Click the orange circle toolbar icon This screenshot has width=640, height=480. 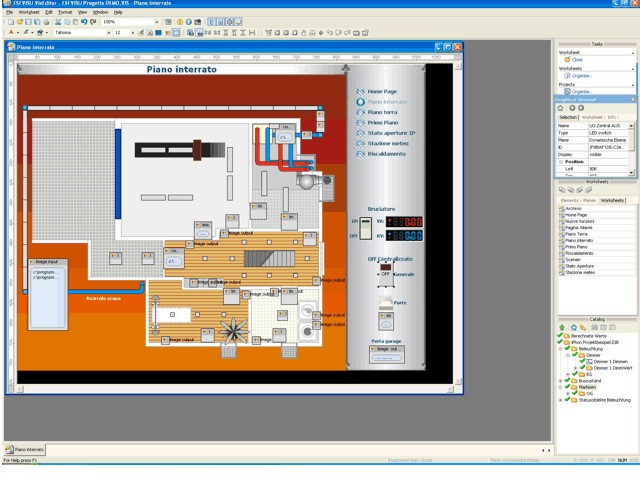click(180, 22)
